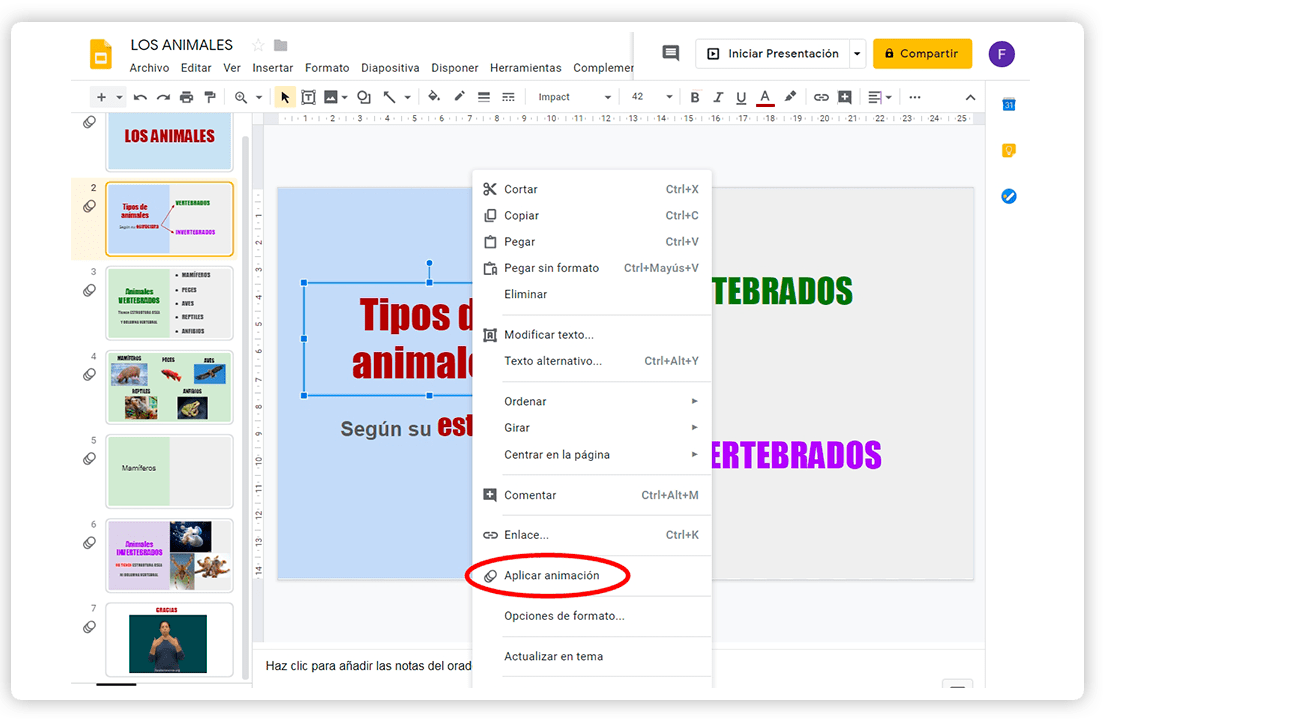Screen dimensions: 1307x728
Task: Toggle underline formatting button
Action: tap(741, 97)
